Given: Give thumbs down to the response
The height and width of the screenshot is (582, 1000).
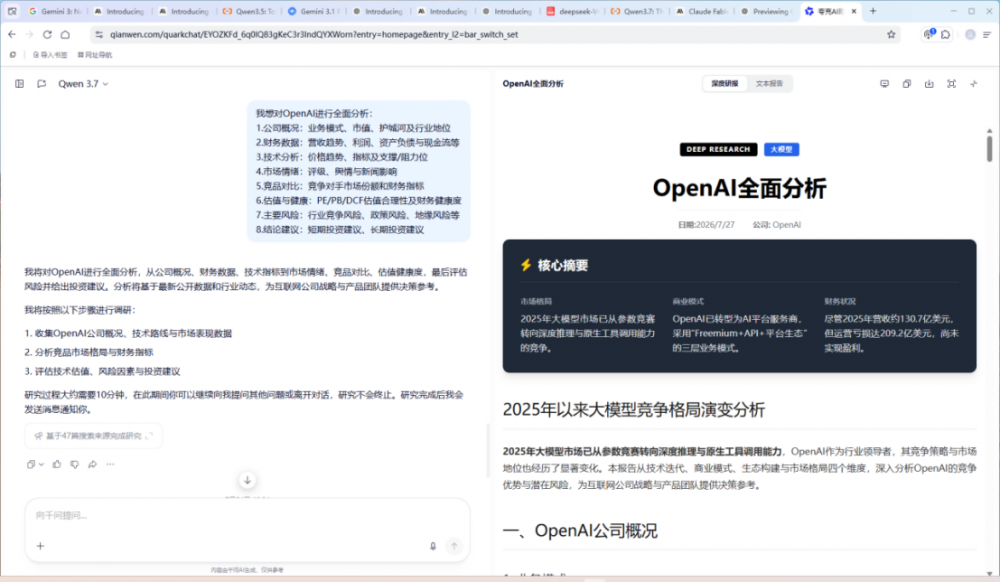Looking at the screenshot, I should (75, 464).
